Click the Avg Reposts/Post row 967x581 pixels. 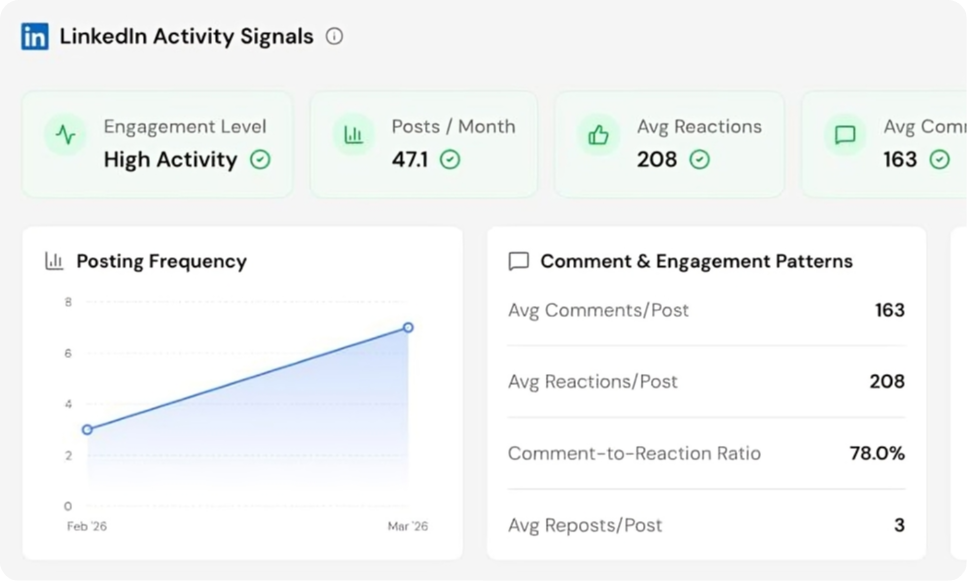click(x=706, y=525)
